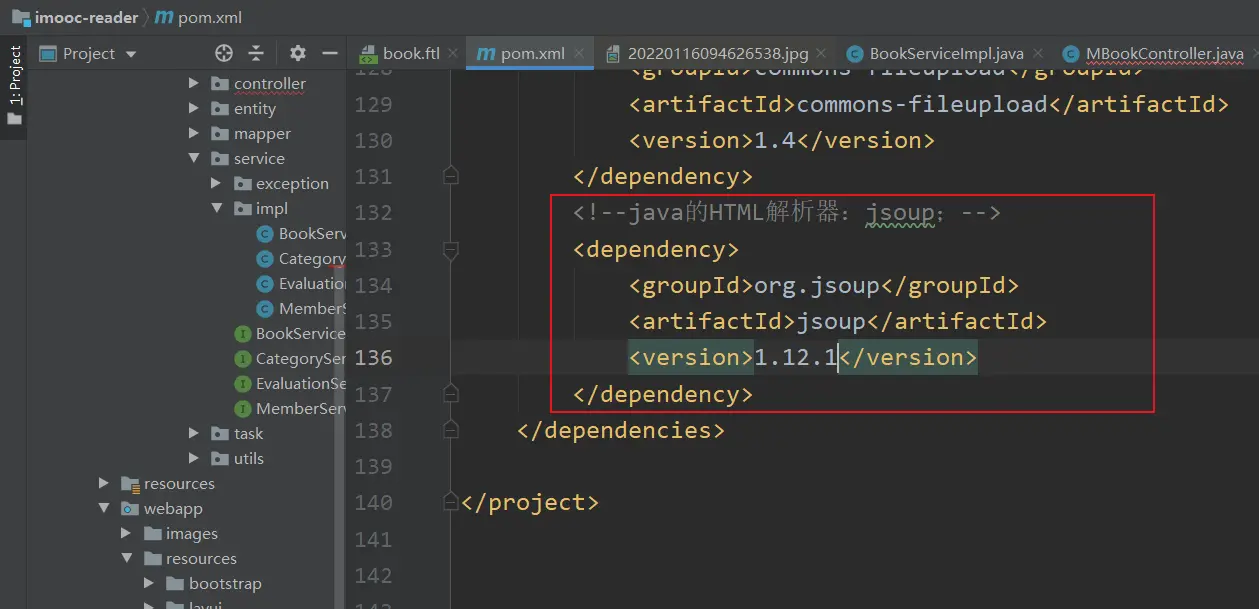This screenshot has width=1259, height=609.
Task: Click the MemberService interface icon in tree
Action: (x=242, y=409)
